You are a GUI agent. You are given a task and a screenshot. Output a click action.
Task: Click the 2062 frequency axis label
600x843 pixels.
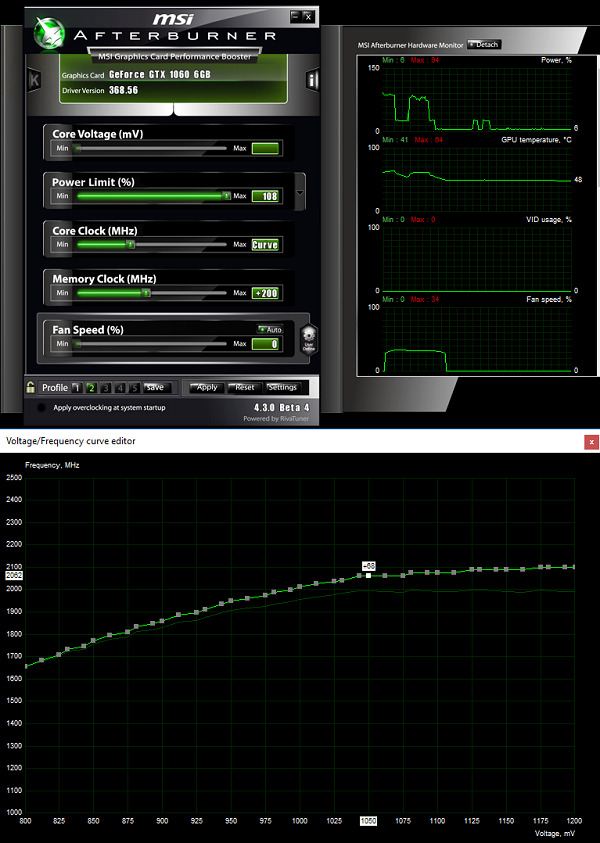coord(14,575)
